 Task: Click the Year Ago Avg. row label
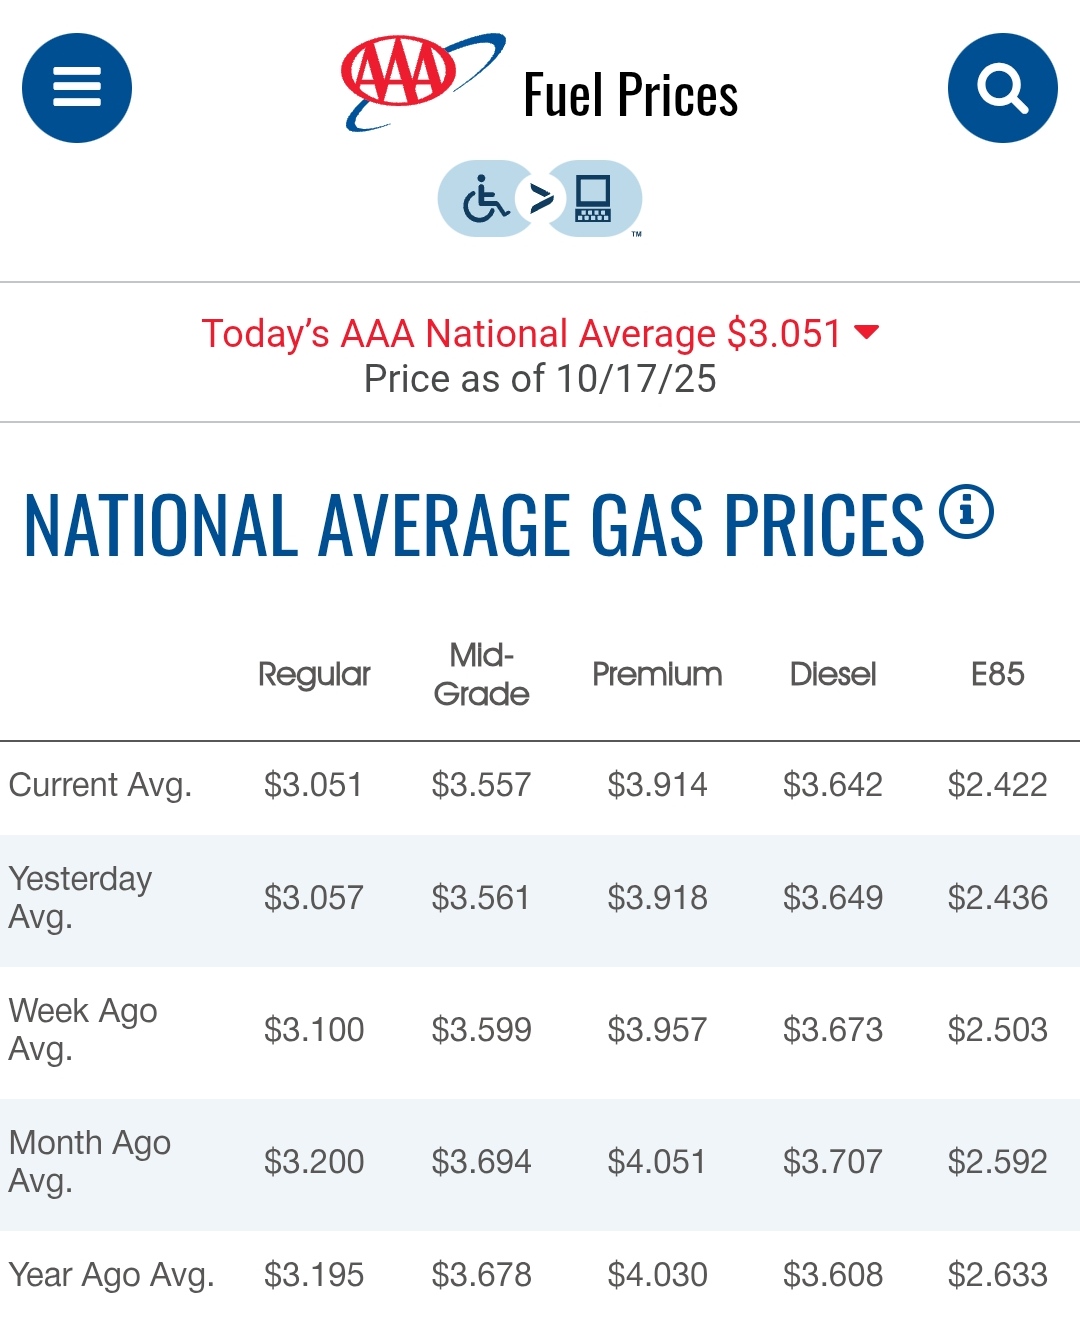[x=111, y=1275]
